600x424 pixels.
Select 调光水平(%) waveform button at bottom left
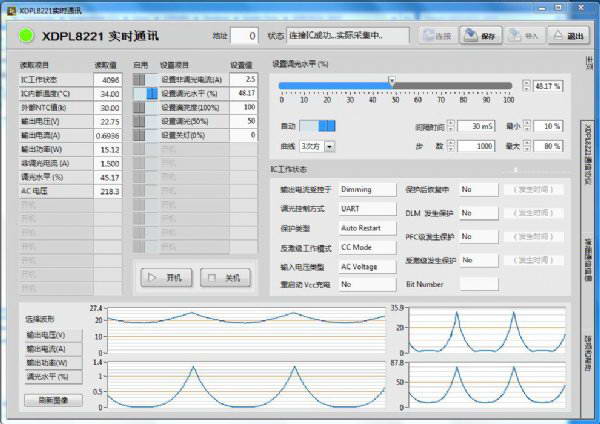pyautogui.click(x=53, y=377)
